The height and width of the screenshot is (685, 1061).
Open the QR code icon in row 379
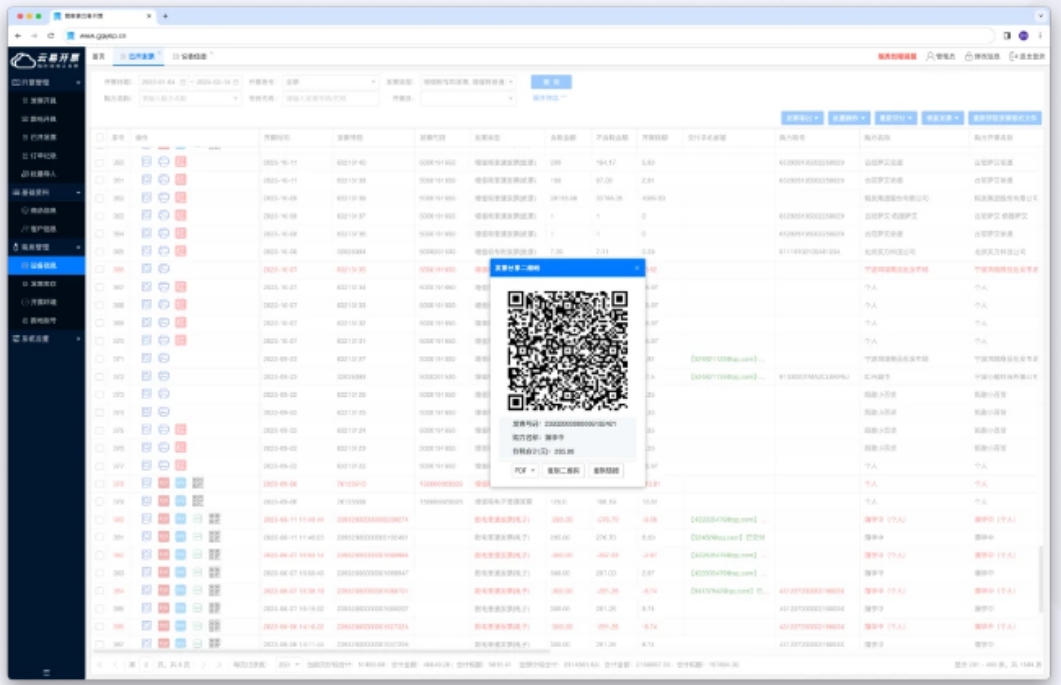click(x=198, y=501)
